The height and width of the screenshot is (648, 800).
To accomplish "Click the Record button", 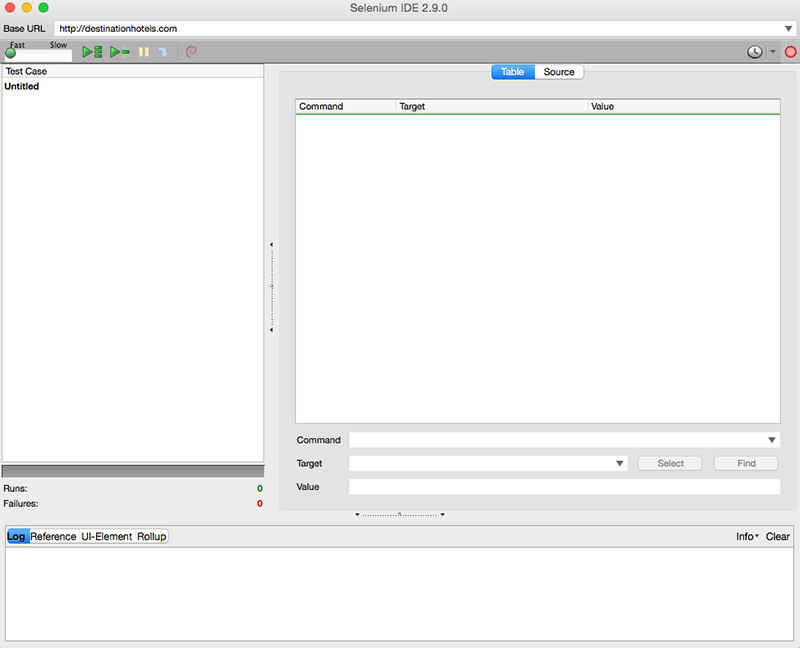I will [791, 51].
